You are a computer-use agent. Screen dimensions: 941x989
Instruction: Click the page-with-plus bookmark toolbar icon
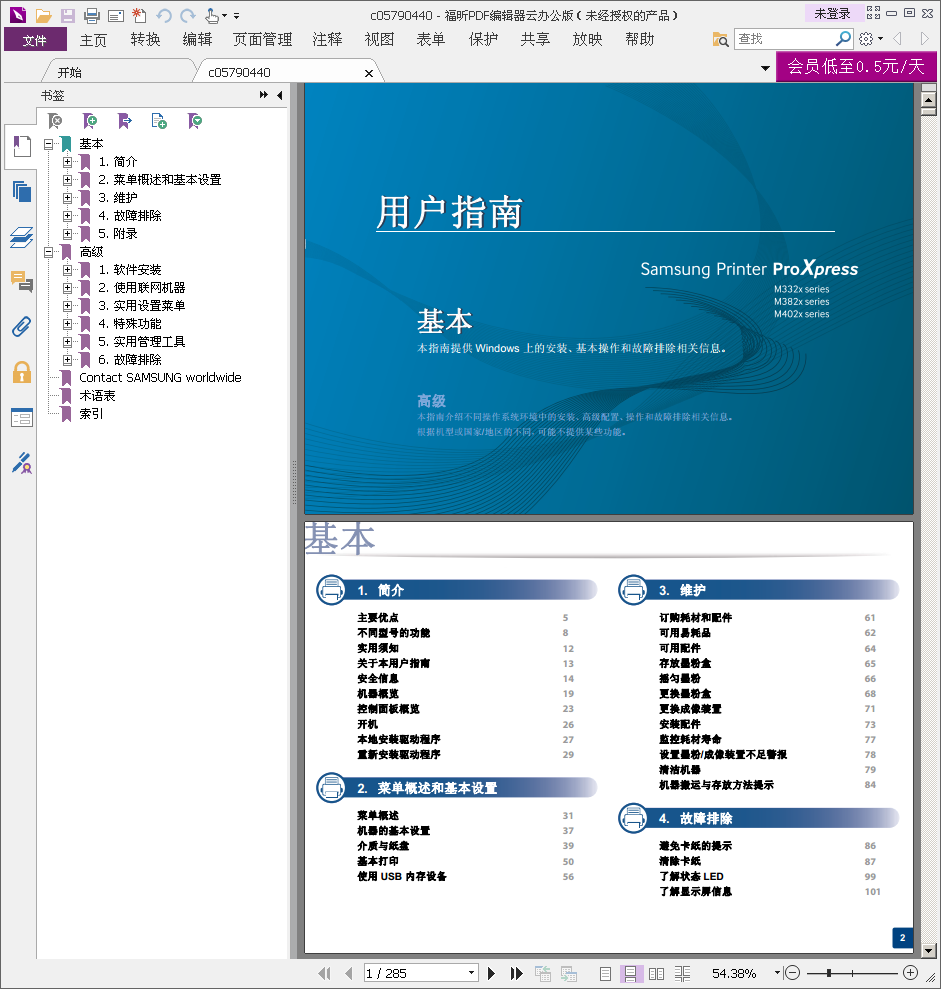point(159,120)
